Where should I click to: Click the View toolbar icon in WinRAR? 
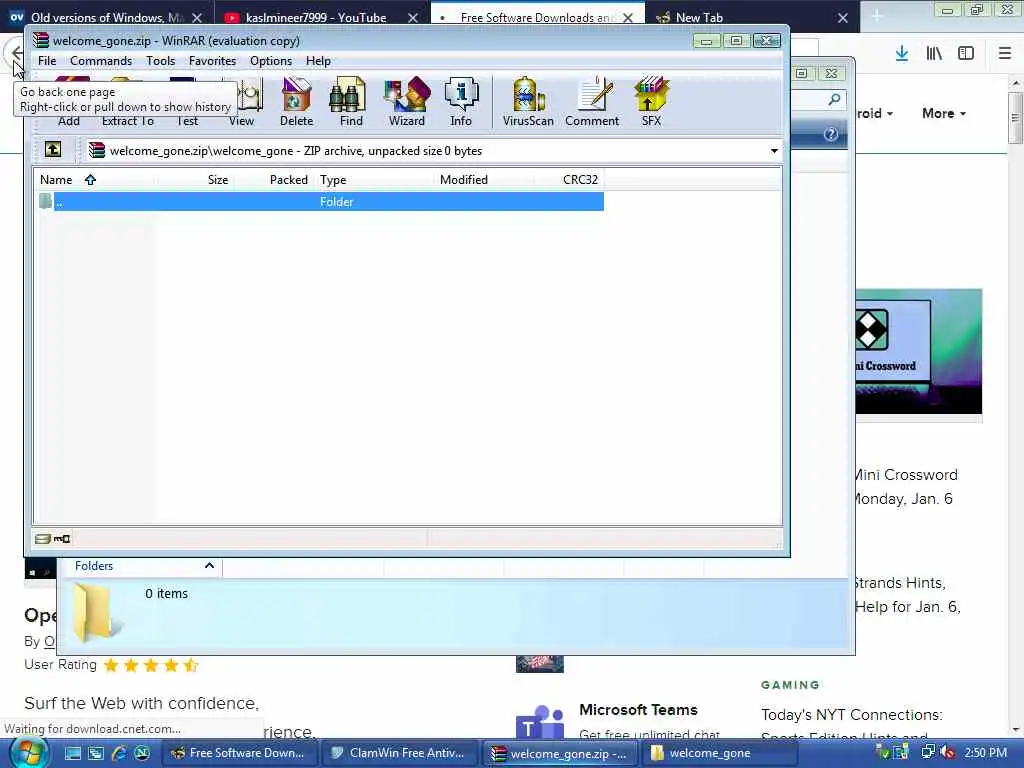click(x=247, y=101)
